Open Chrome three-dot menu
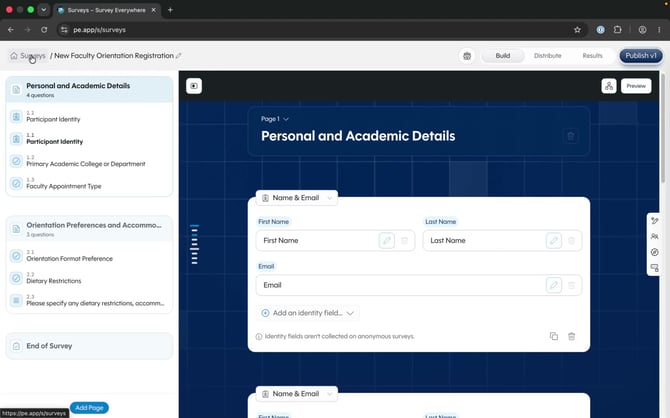 659,30
